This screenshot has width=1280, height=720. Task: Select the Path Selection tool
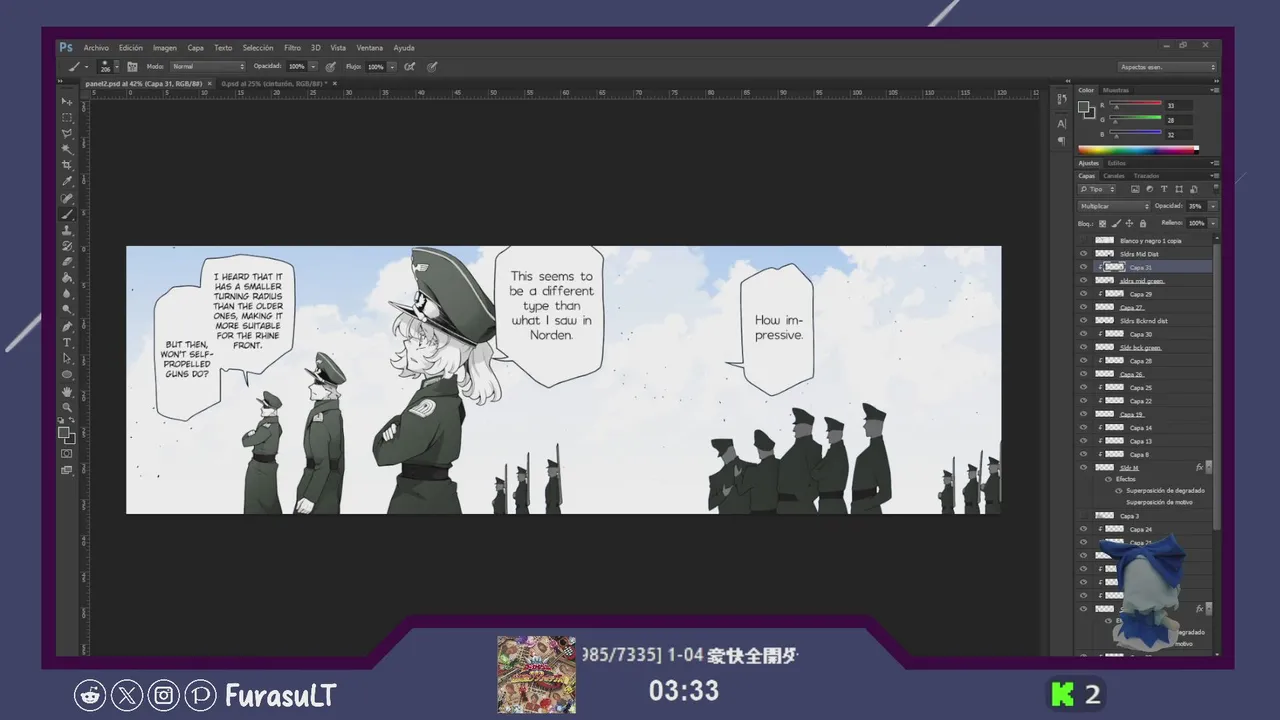(67, 358)
